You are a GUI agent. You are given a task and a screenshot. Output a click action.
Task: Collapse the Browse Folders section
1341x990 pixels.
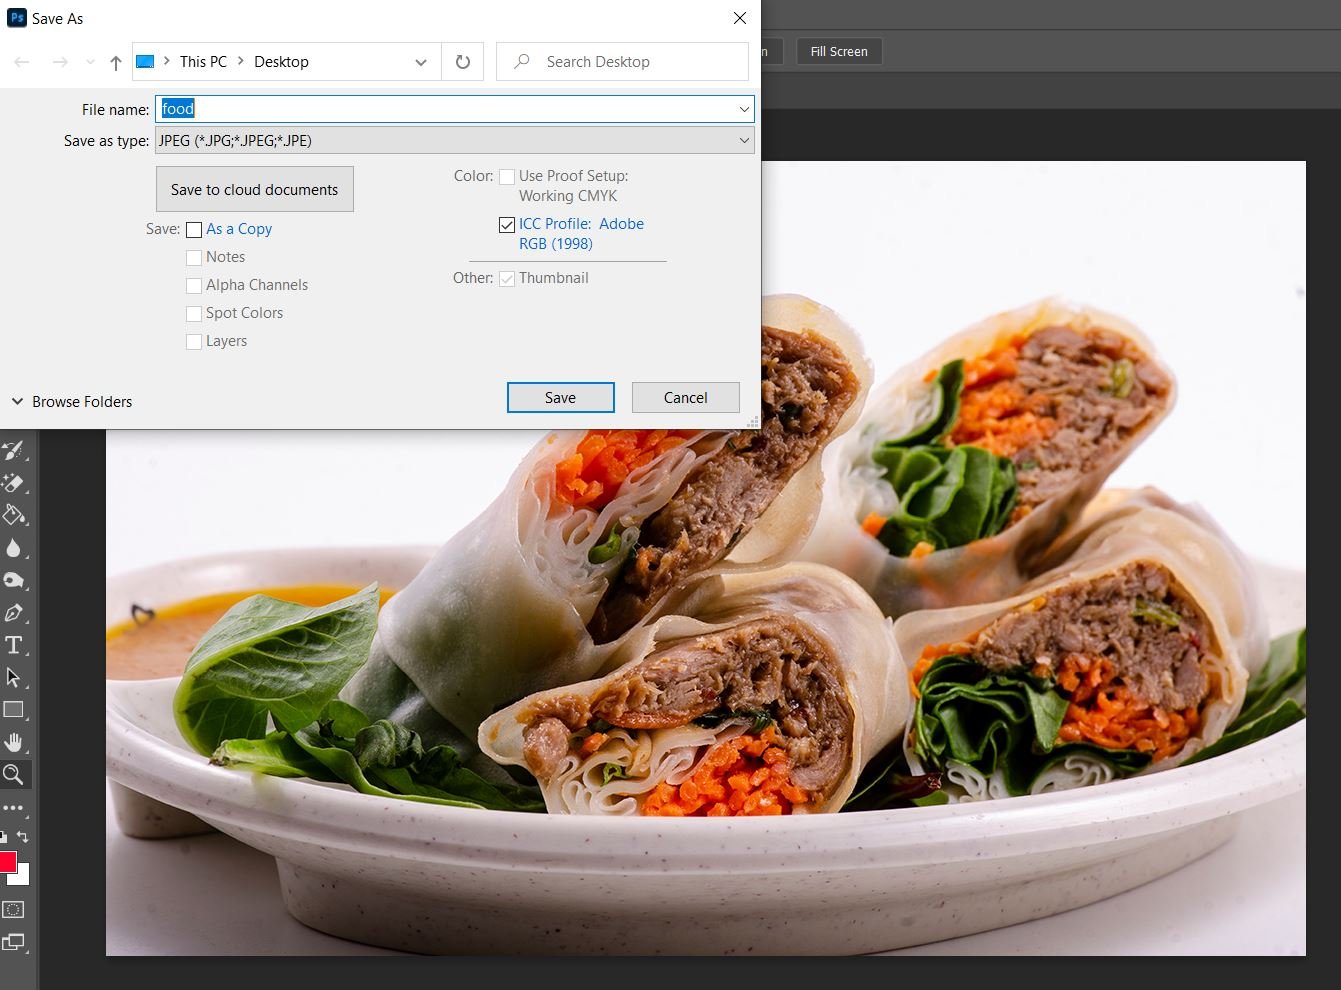click(18, 401)
